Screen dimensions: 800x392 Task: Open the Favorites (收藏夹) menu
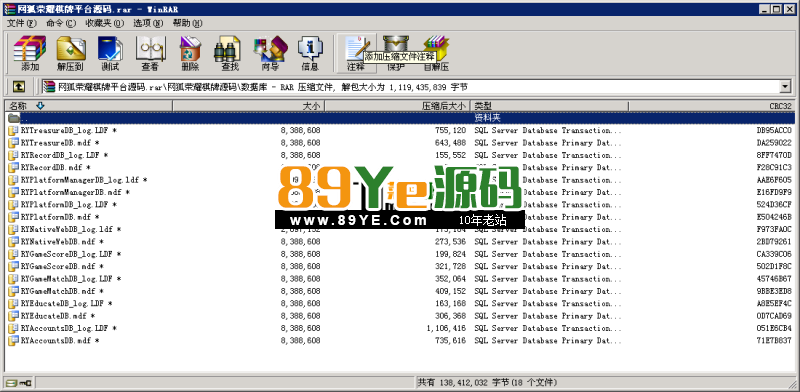pos(104,23)
